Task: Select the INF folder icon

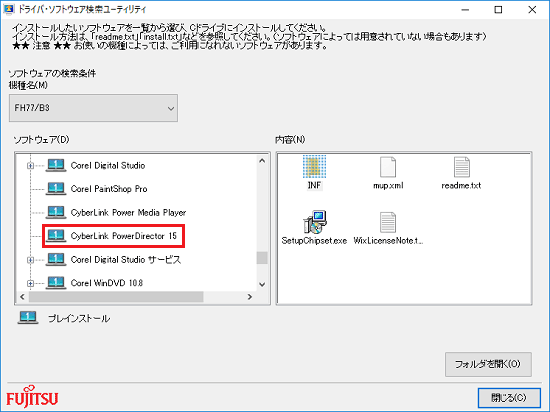Action: click(x=314, y=167)
